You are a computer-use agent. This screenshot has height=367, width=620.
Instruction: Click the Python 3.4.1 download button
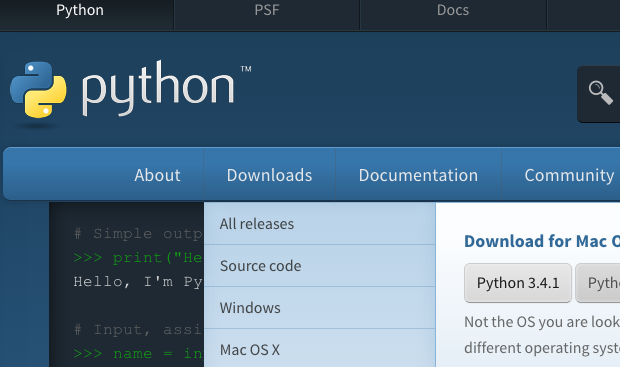coord(518,283)
